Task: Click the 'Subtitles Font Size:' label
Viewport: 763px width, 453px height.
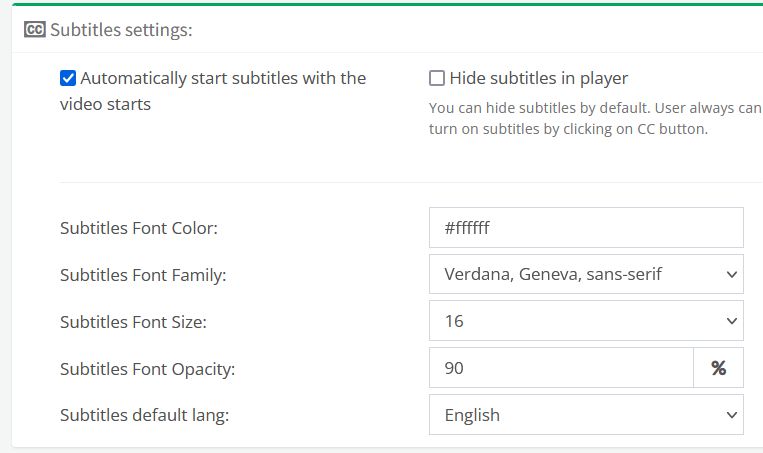Action: point(133,322)
